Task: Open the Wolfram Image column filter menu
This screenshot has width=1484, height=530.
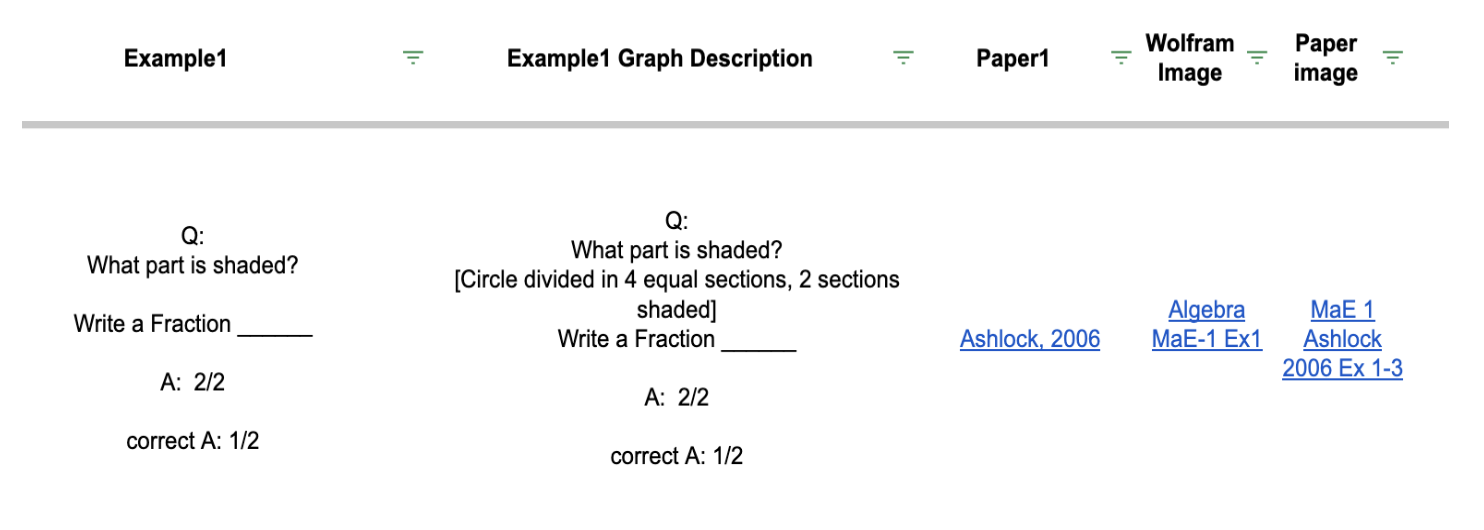Action: (1257, 59)
